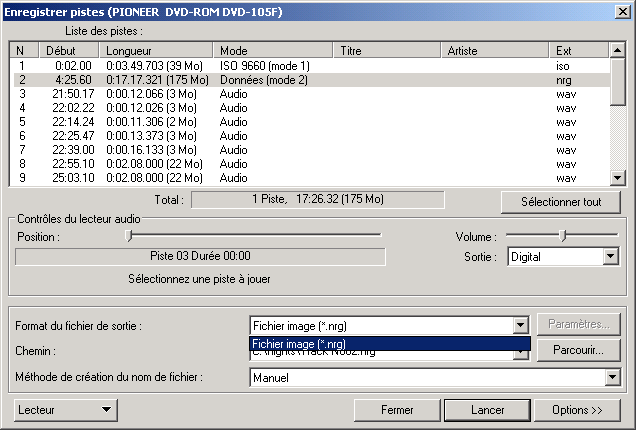Click the Volume slider handle
The height and width of the screenshot is (430, 636).
563,235
